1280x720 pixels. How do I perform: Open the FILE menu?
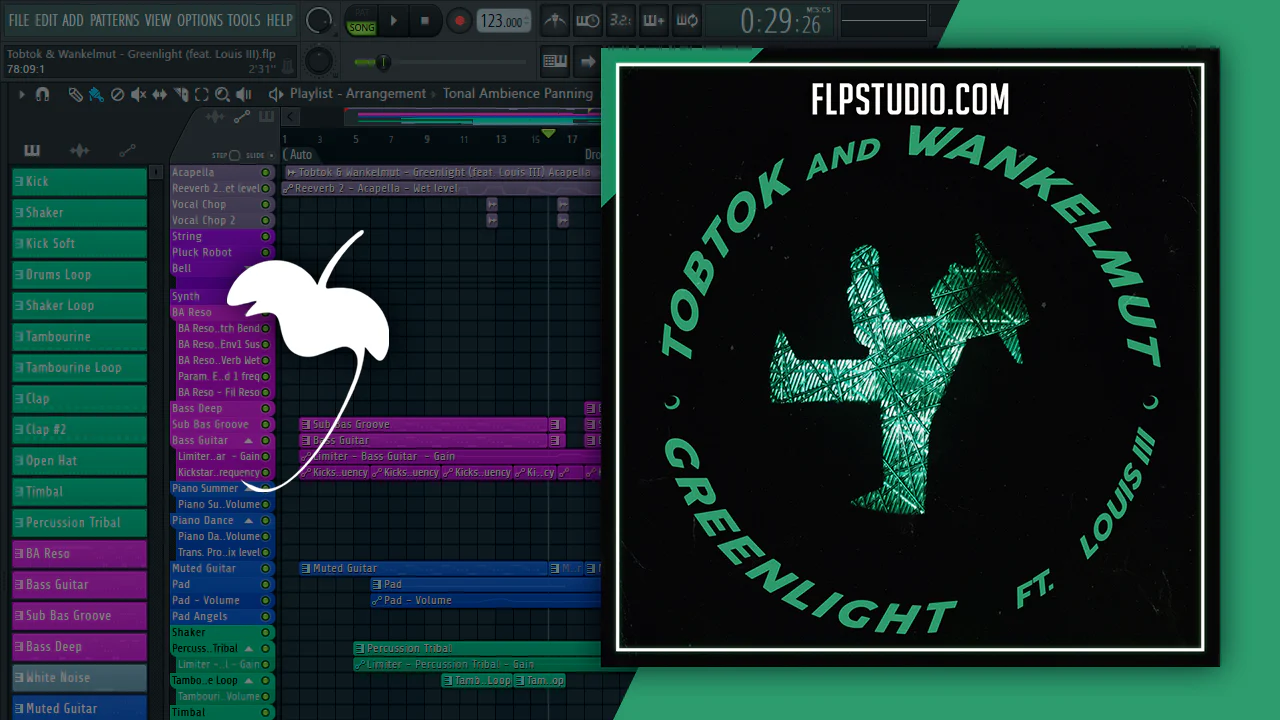(19, 20)
